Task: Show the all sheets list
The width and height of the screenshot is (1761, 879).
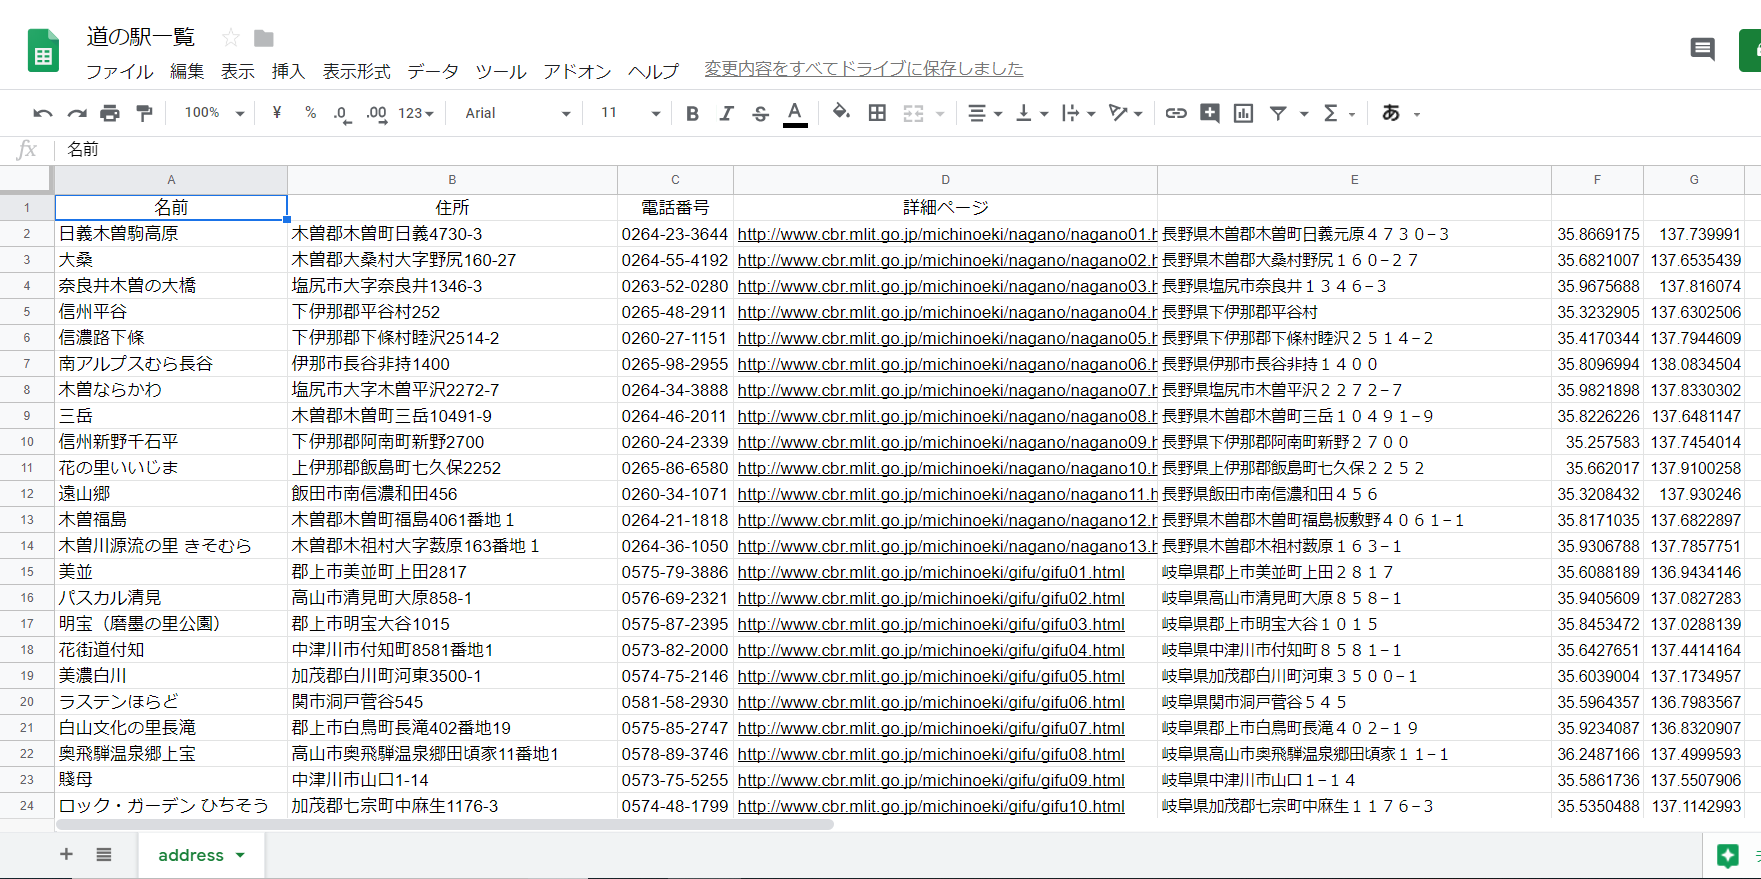Action: pyautogui.click(x=104, y=854)
